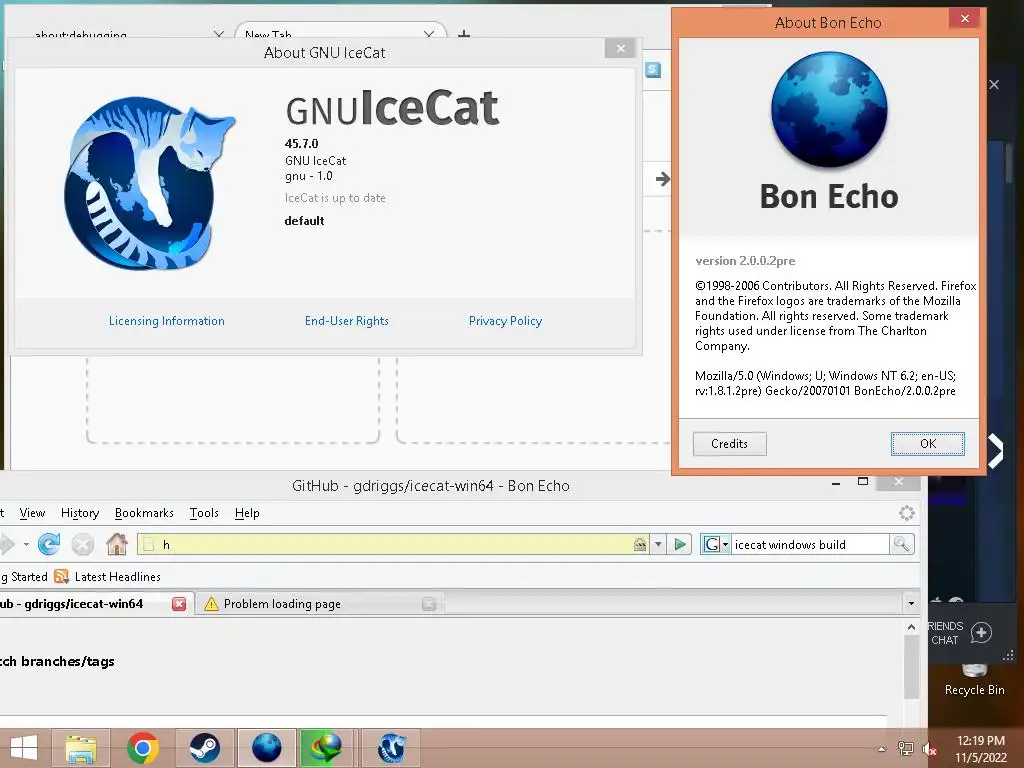Click the forward arrow in the IceCat window
Screen dimensions: 1024x768
(662, 179)
